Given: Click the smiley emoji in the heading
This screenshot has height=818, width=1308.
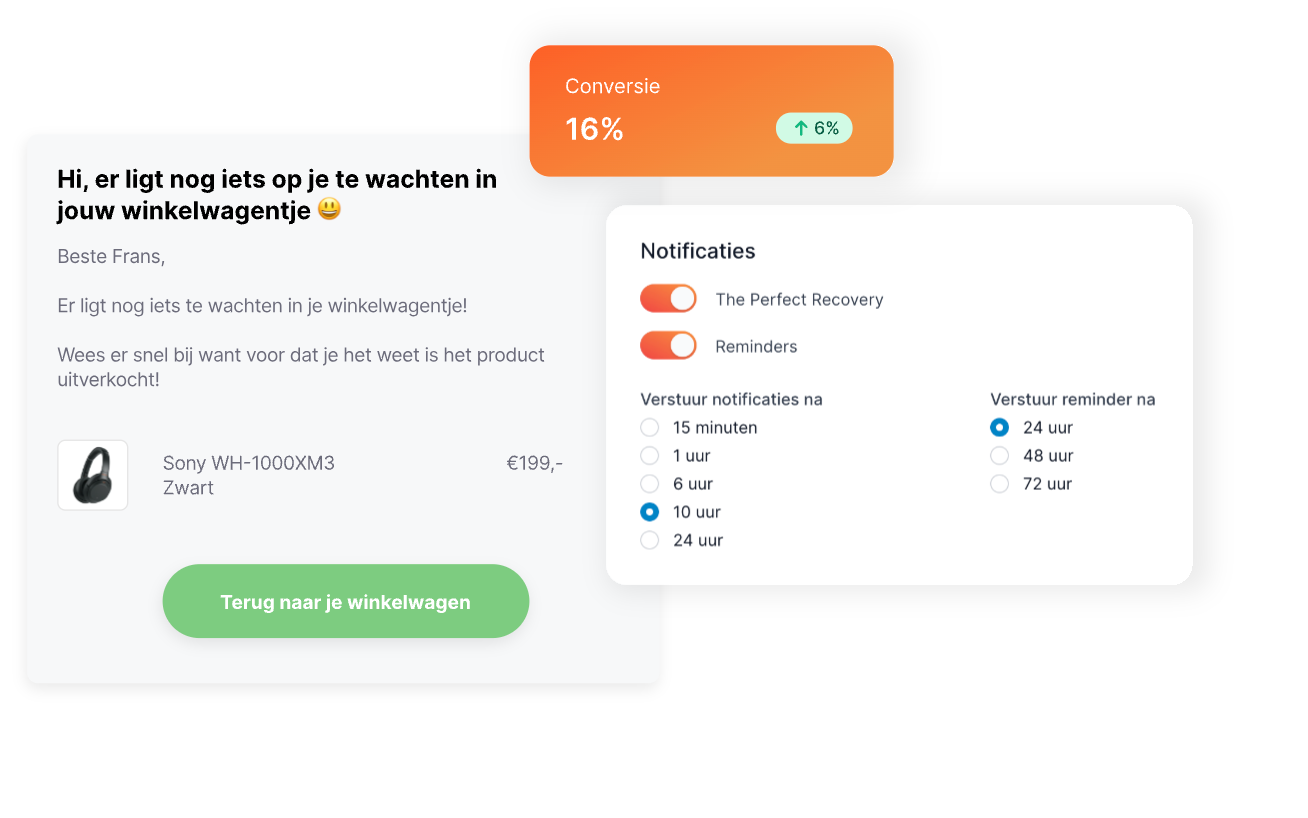Looking at the screenshot, I should pyautogui.click(x=329, y=210).
